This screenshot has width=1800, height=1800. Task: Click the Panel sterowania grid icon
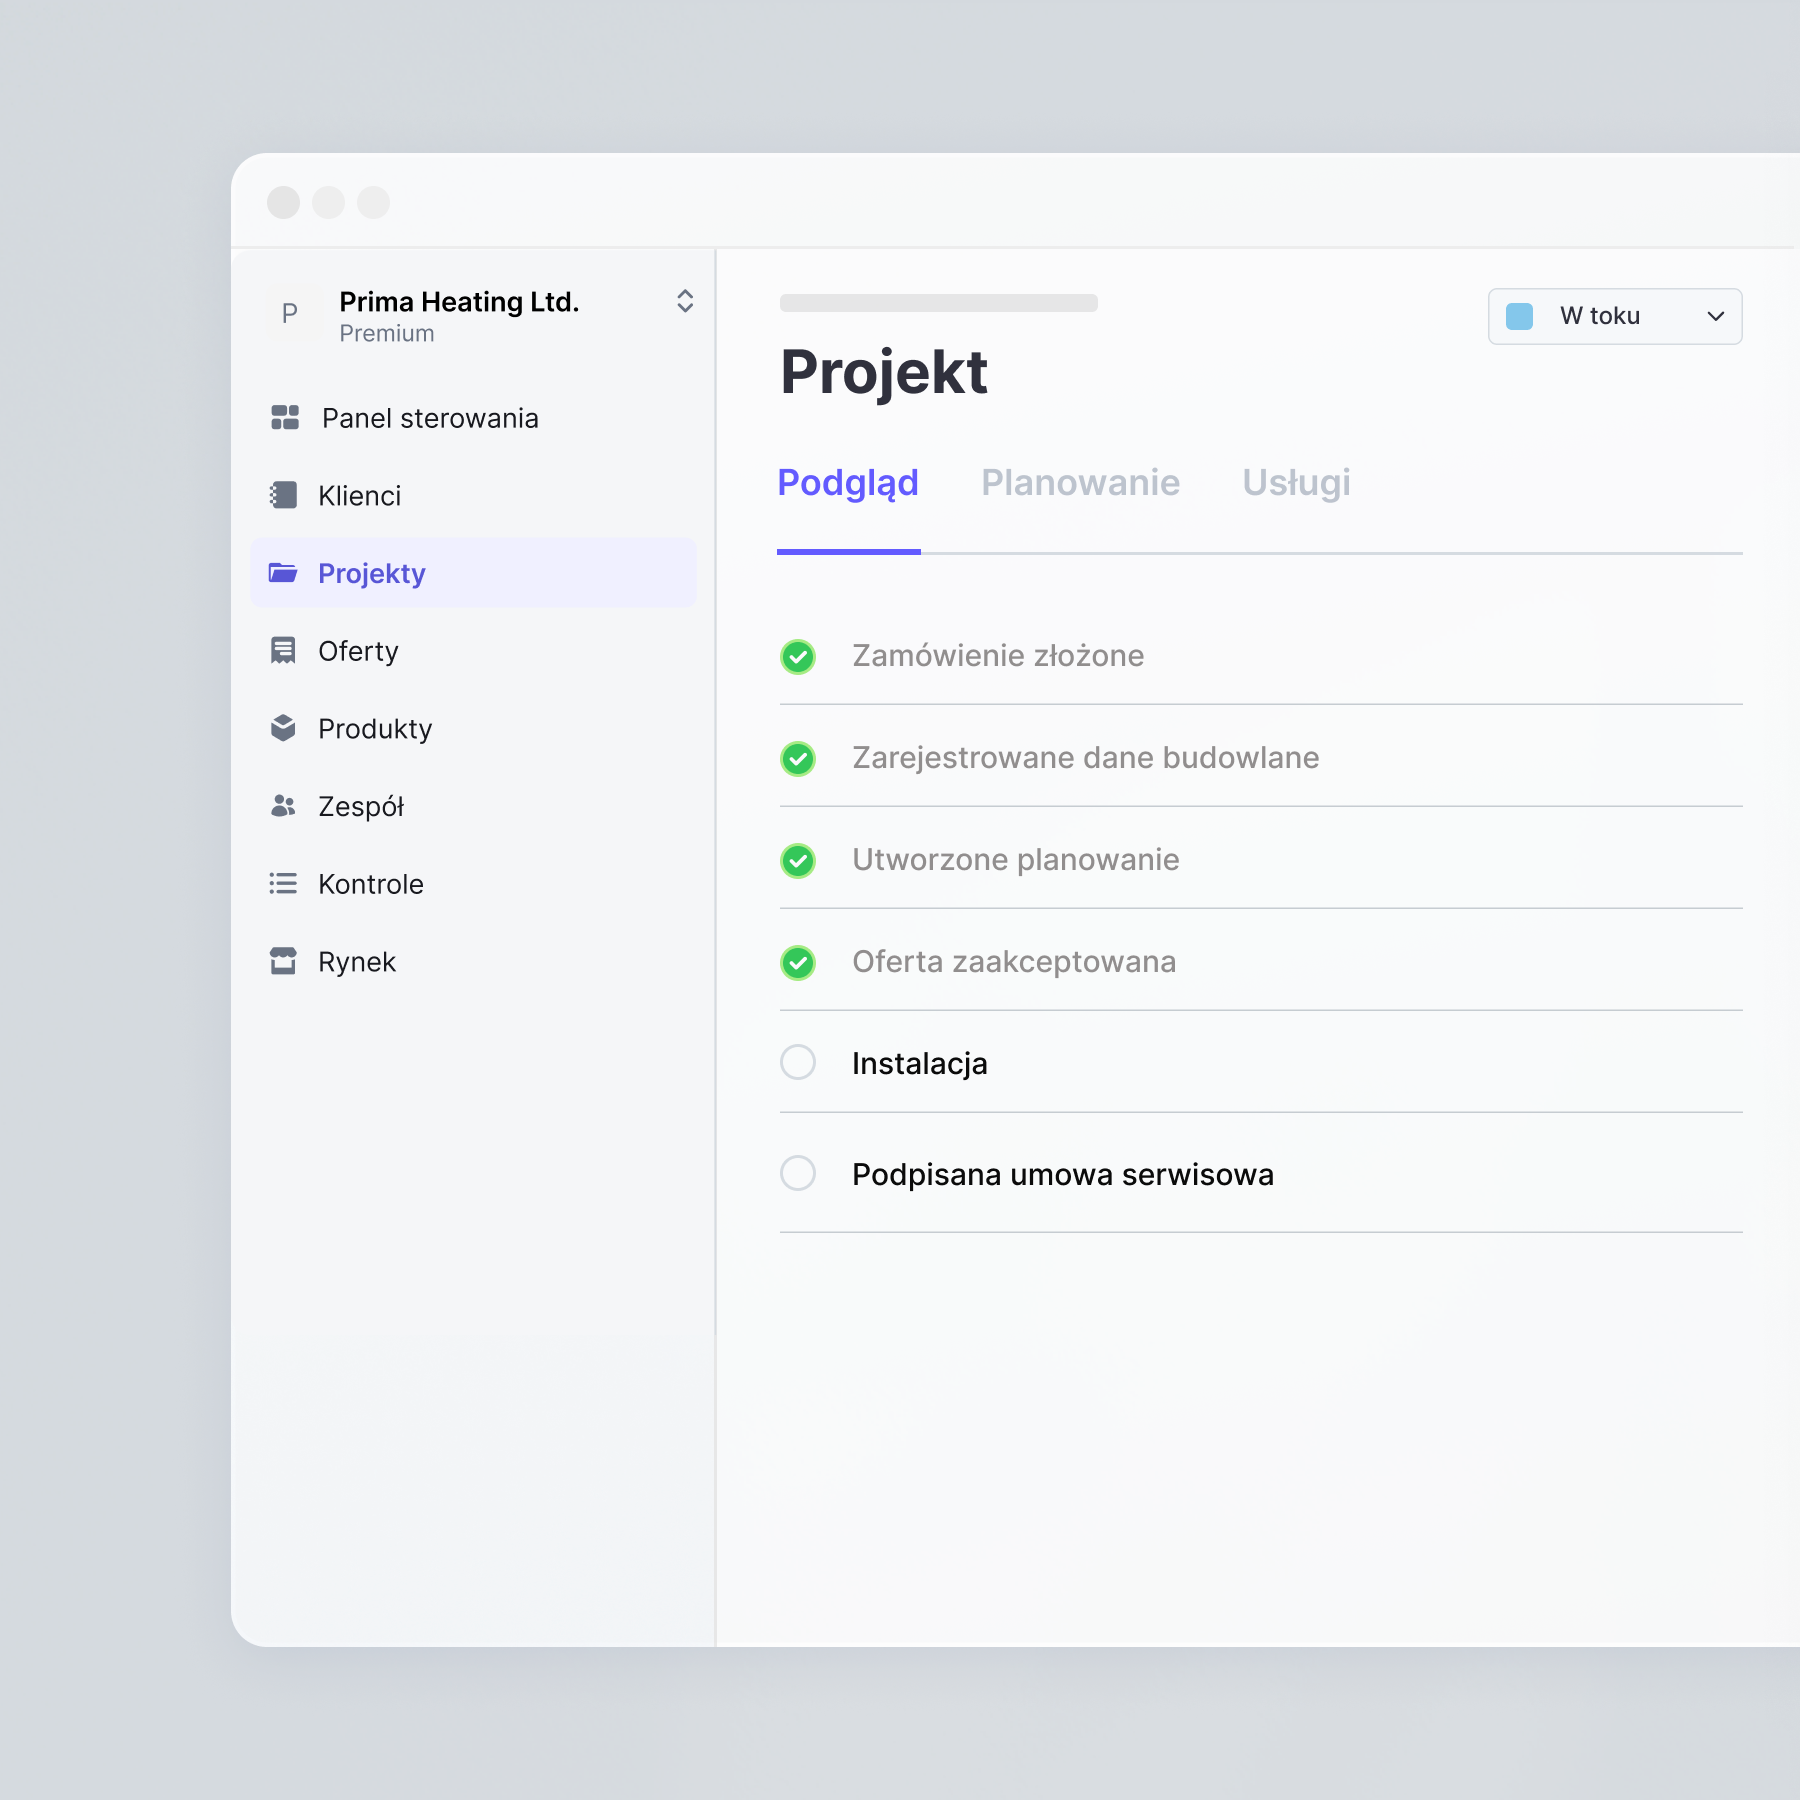[285, 418]
